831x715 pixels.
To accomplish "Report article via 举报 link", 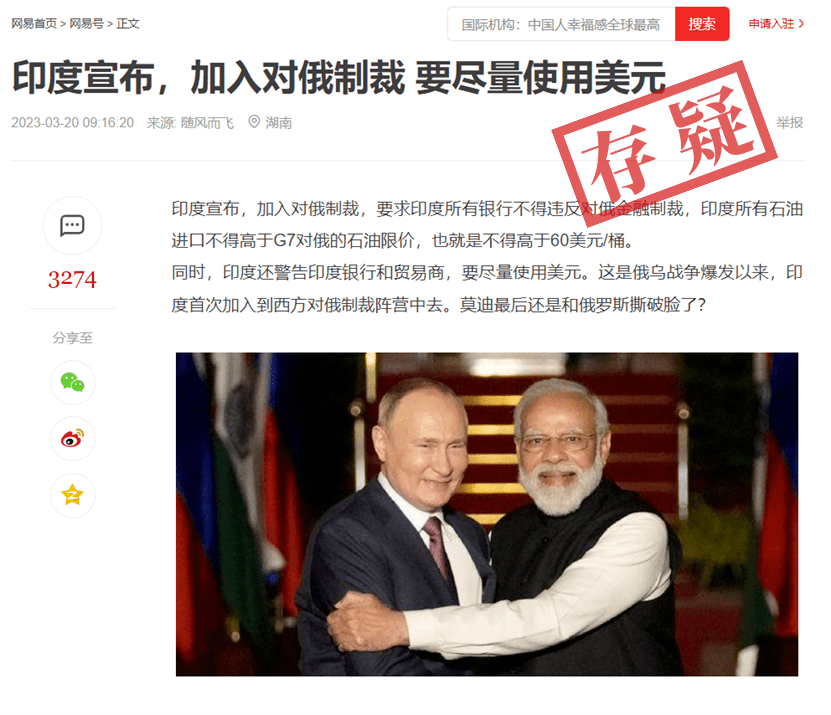I will (x=790, y=122).
